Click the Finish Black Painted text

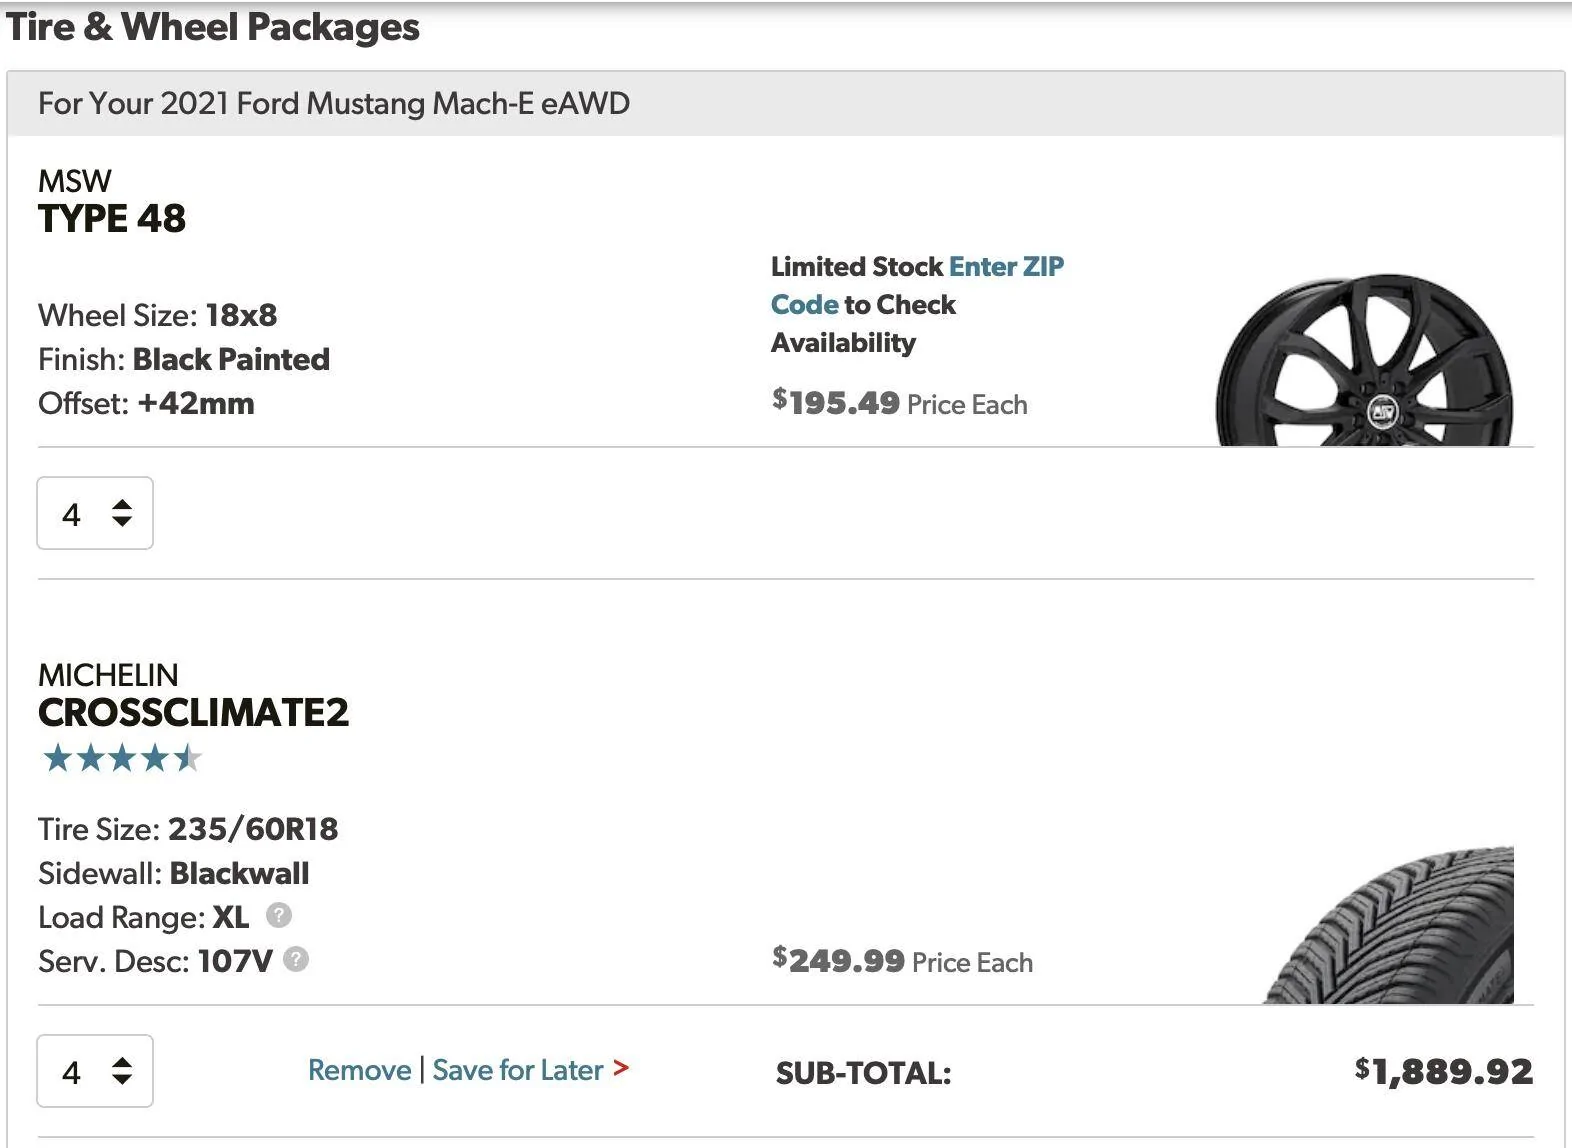184,359
